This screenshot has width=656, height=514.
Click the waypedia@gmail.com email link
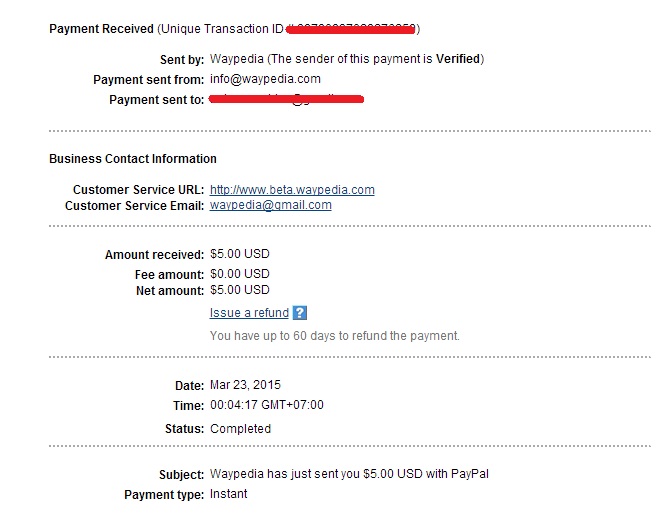click(270, 205)
